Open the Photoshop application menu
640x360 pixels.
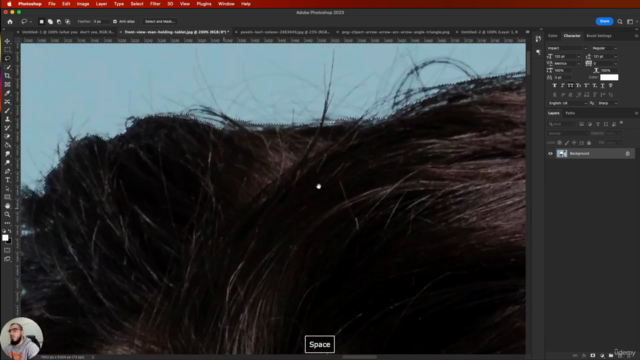(30, 4)
